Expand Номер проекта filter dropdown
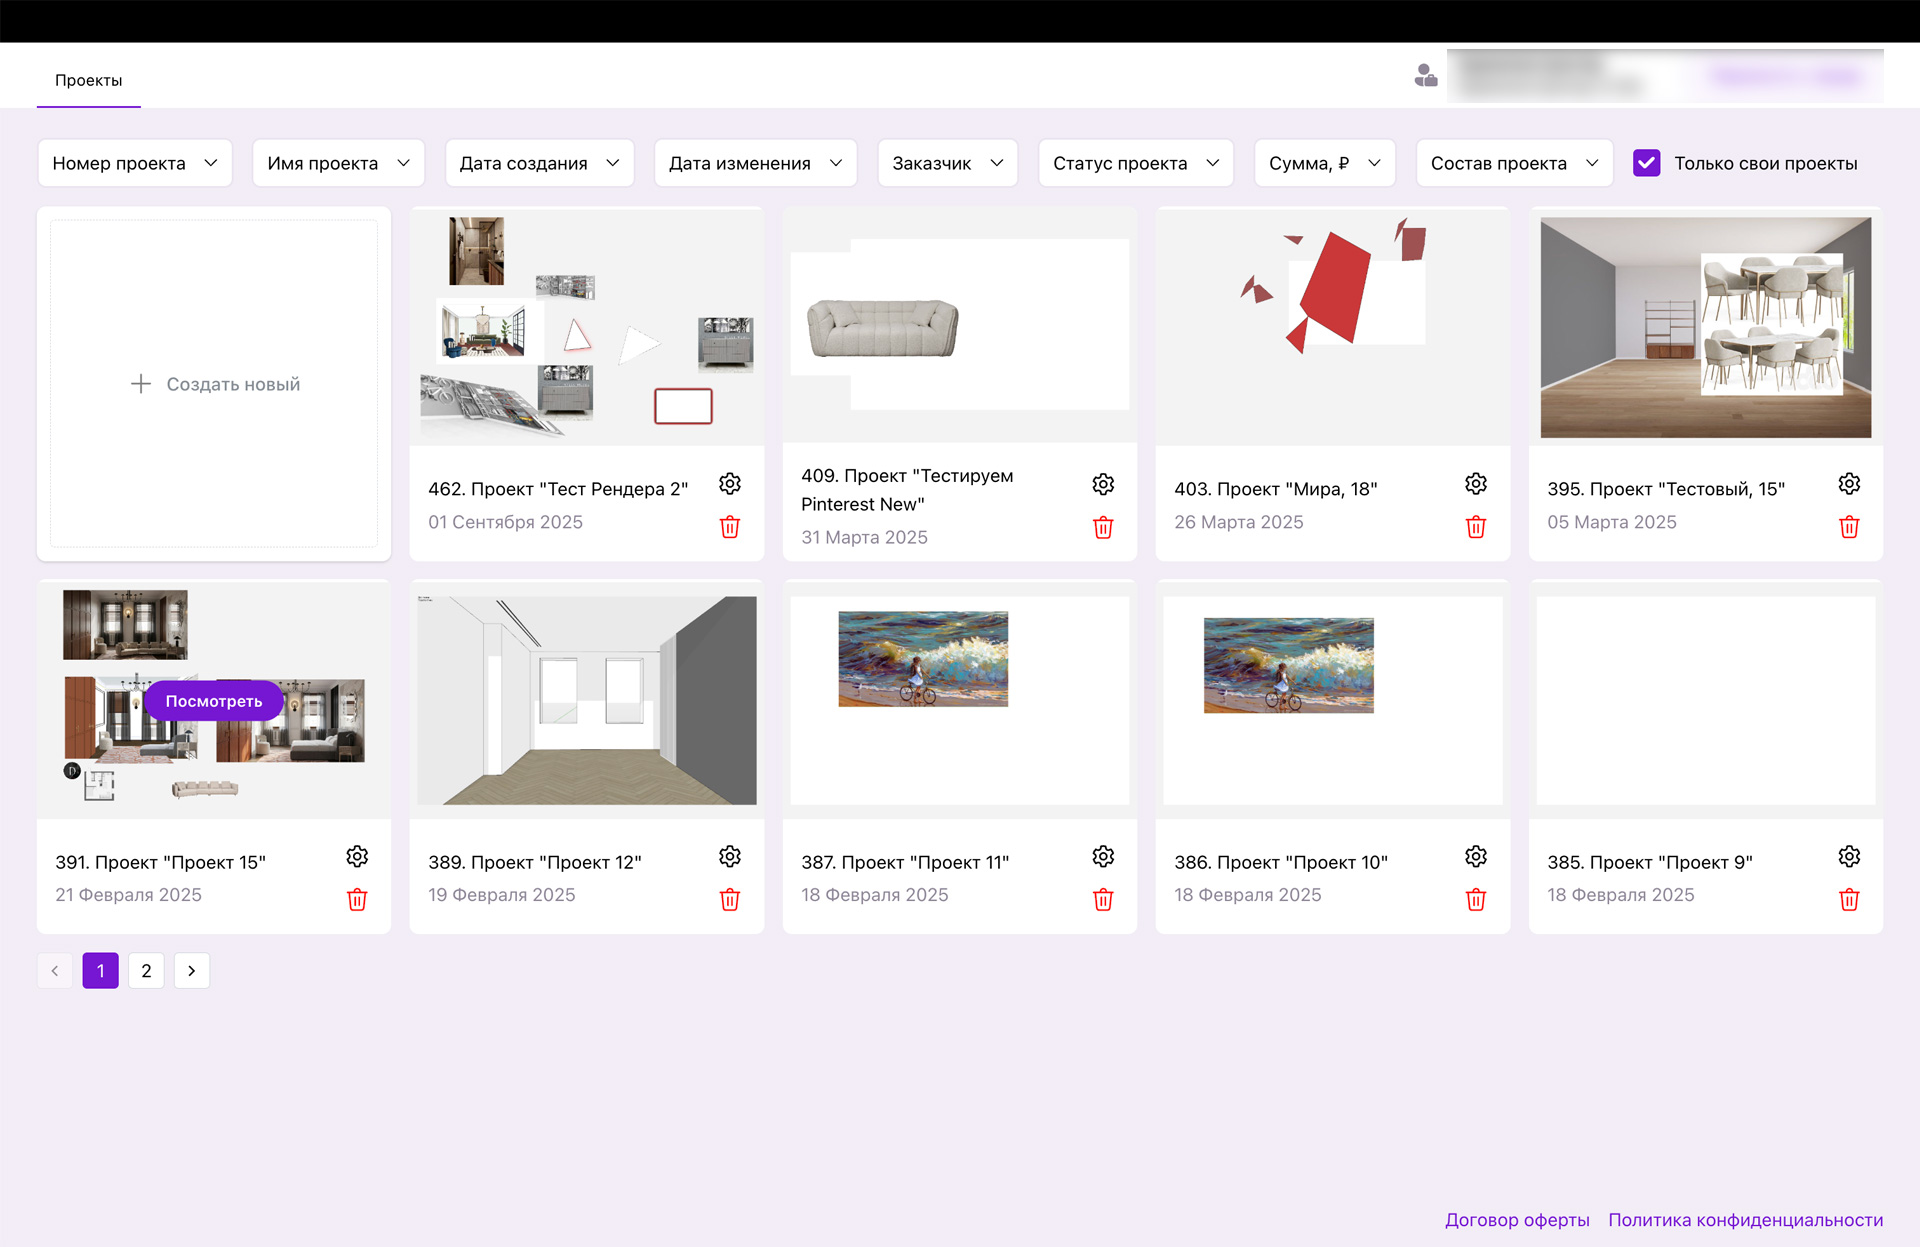This screenshot has width=1920, height=1247. click(135, 163)
